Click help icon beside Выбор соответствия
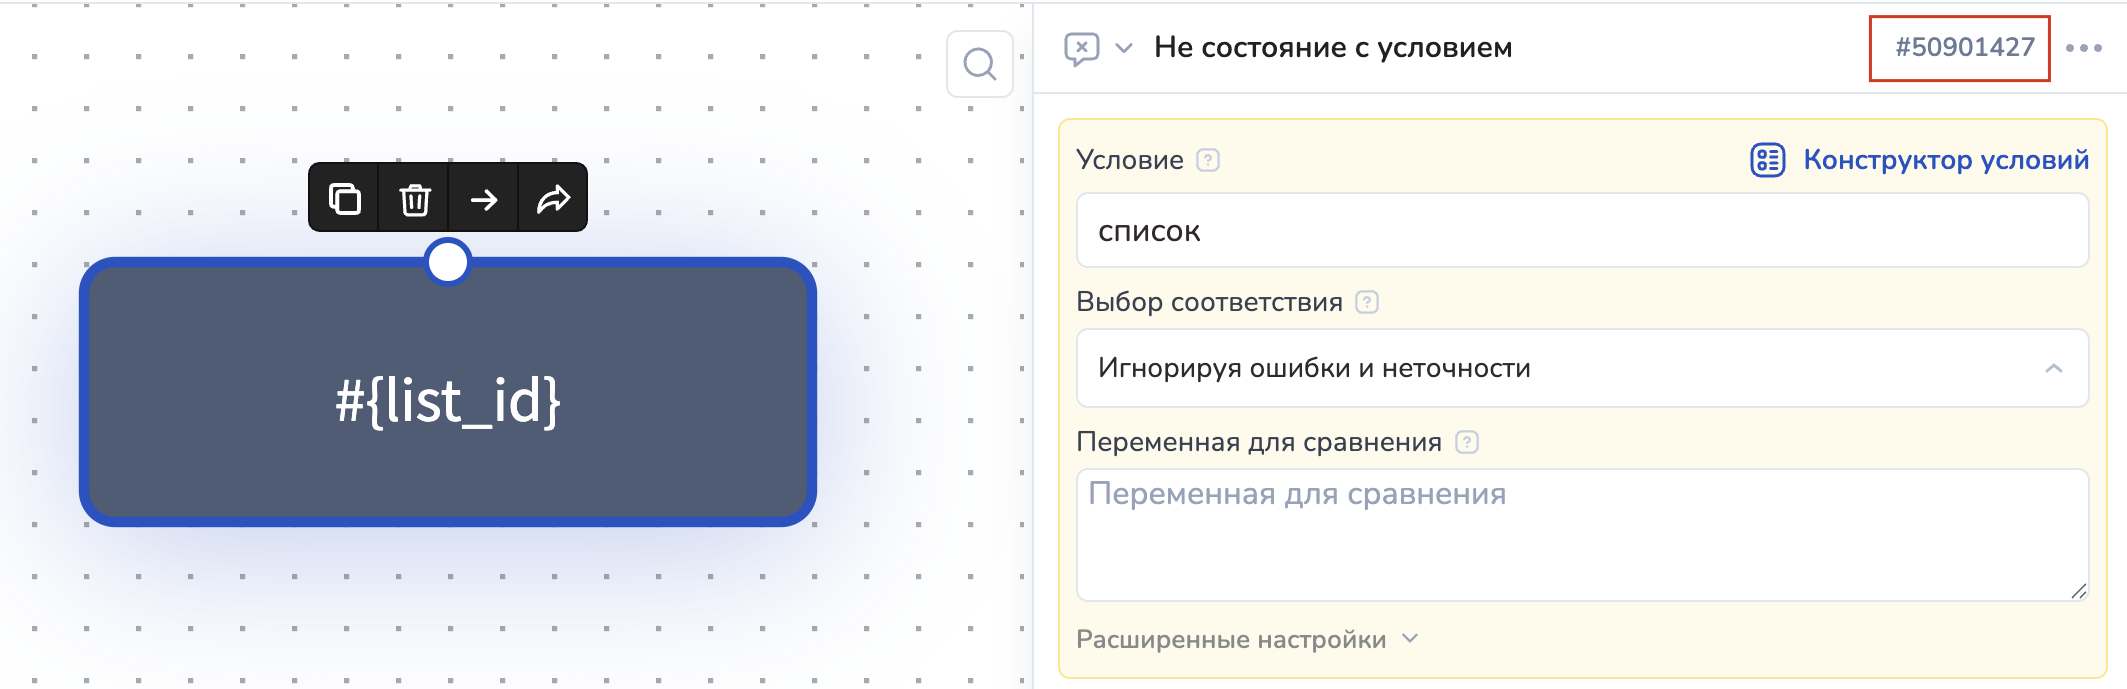This screenshot has width=2127, height=689. pyautogui.click(x=1366, y=302)
